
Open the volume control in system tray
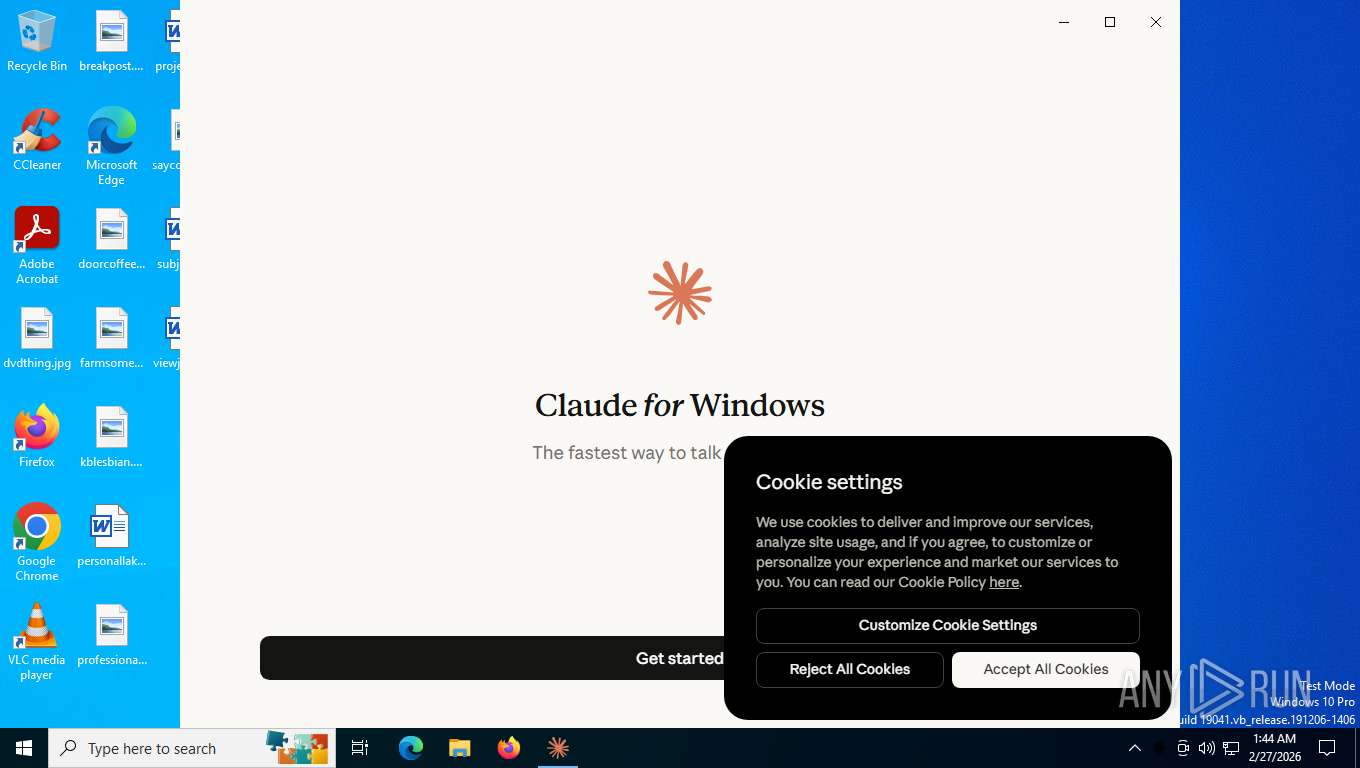pyautogui.click(x=1206, y=748)
